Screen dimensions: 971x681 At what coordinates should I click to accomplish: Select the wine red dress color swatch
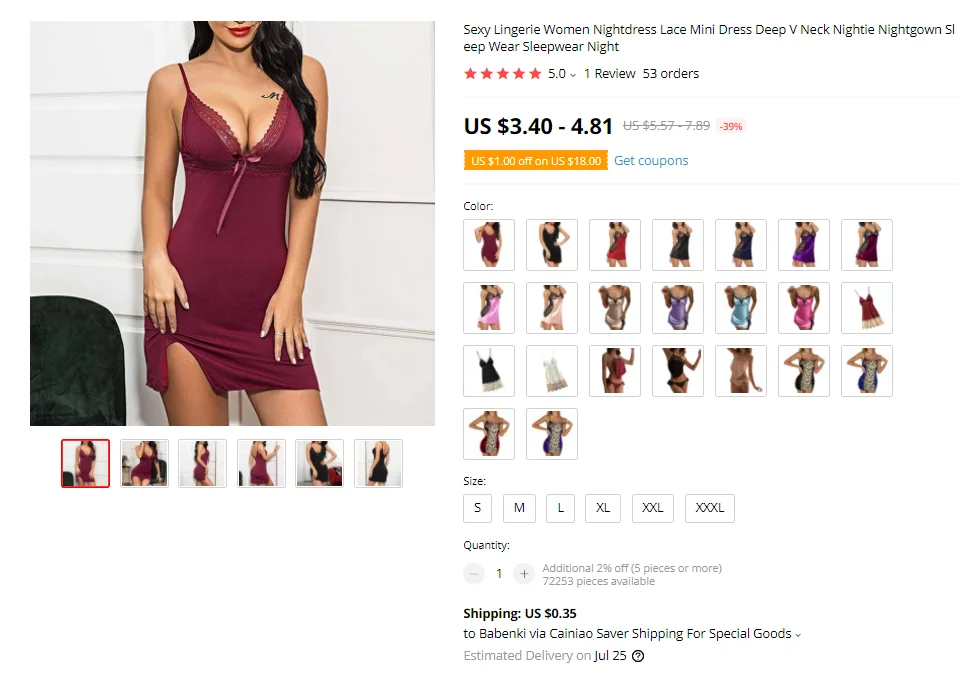pyautogui.click(x=489, y=245)
